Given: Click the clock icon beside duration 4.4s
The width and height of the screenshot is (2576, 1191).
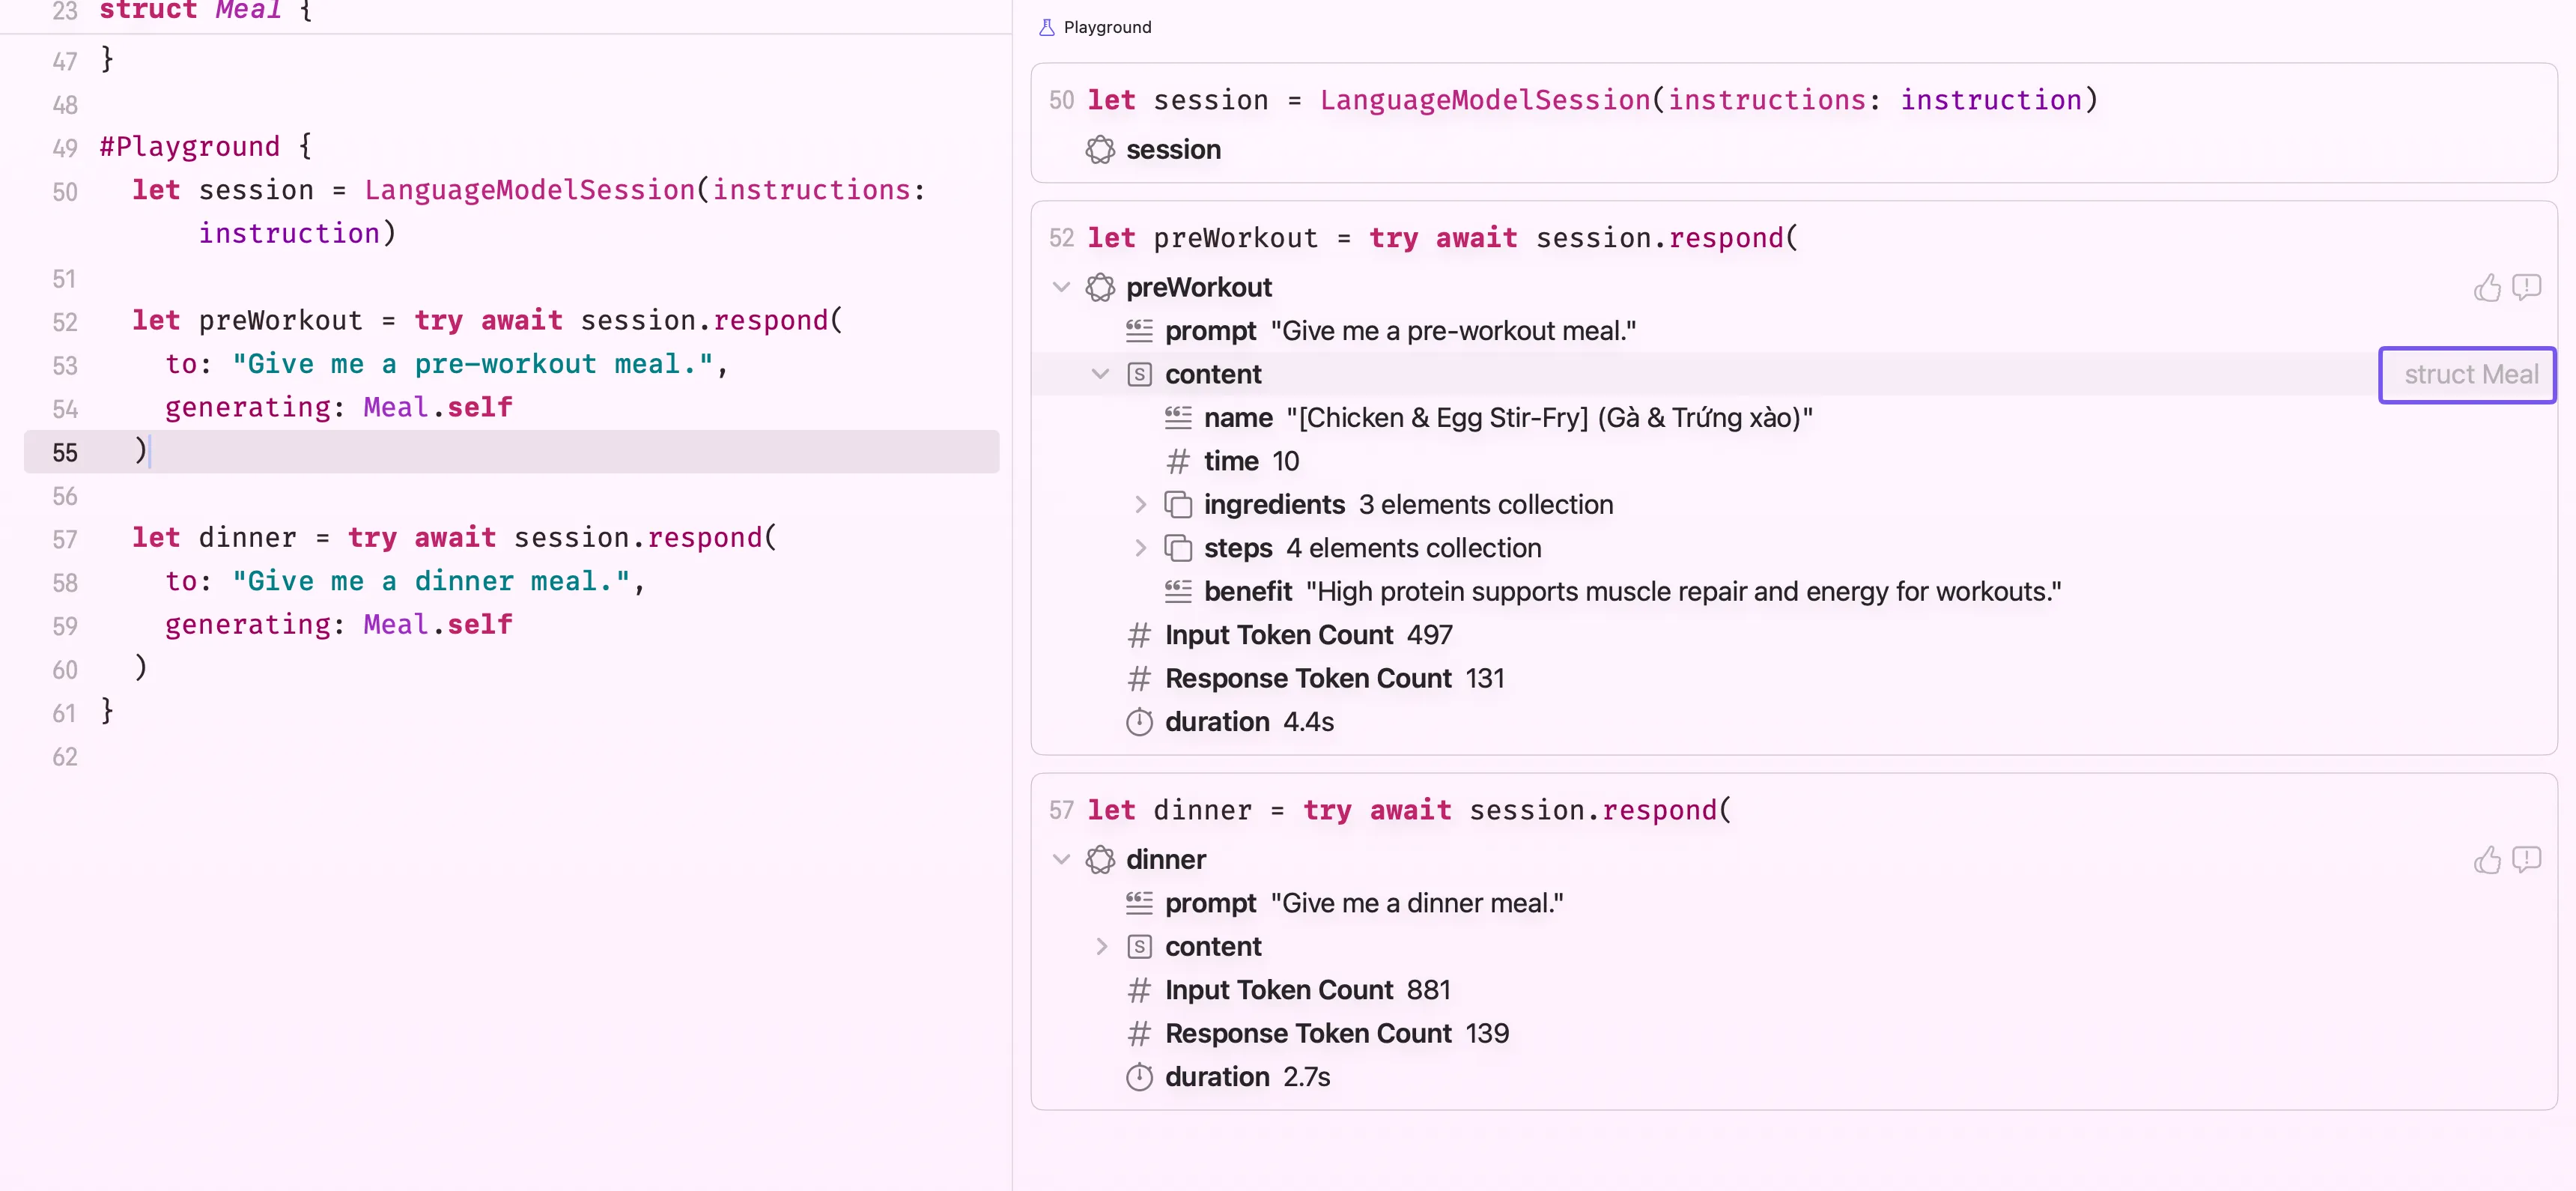Looking at the screenshot, I should tap(1139, 722).
